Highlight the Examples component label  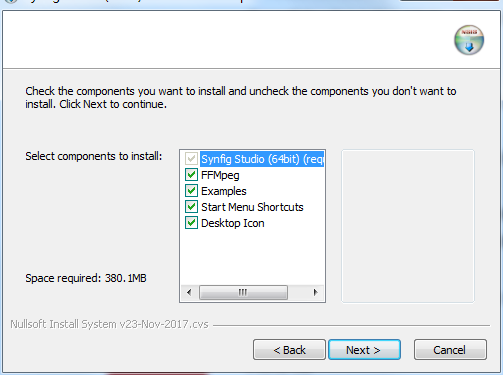(224, 191)
